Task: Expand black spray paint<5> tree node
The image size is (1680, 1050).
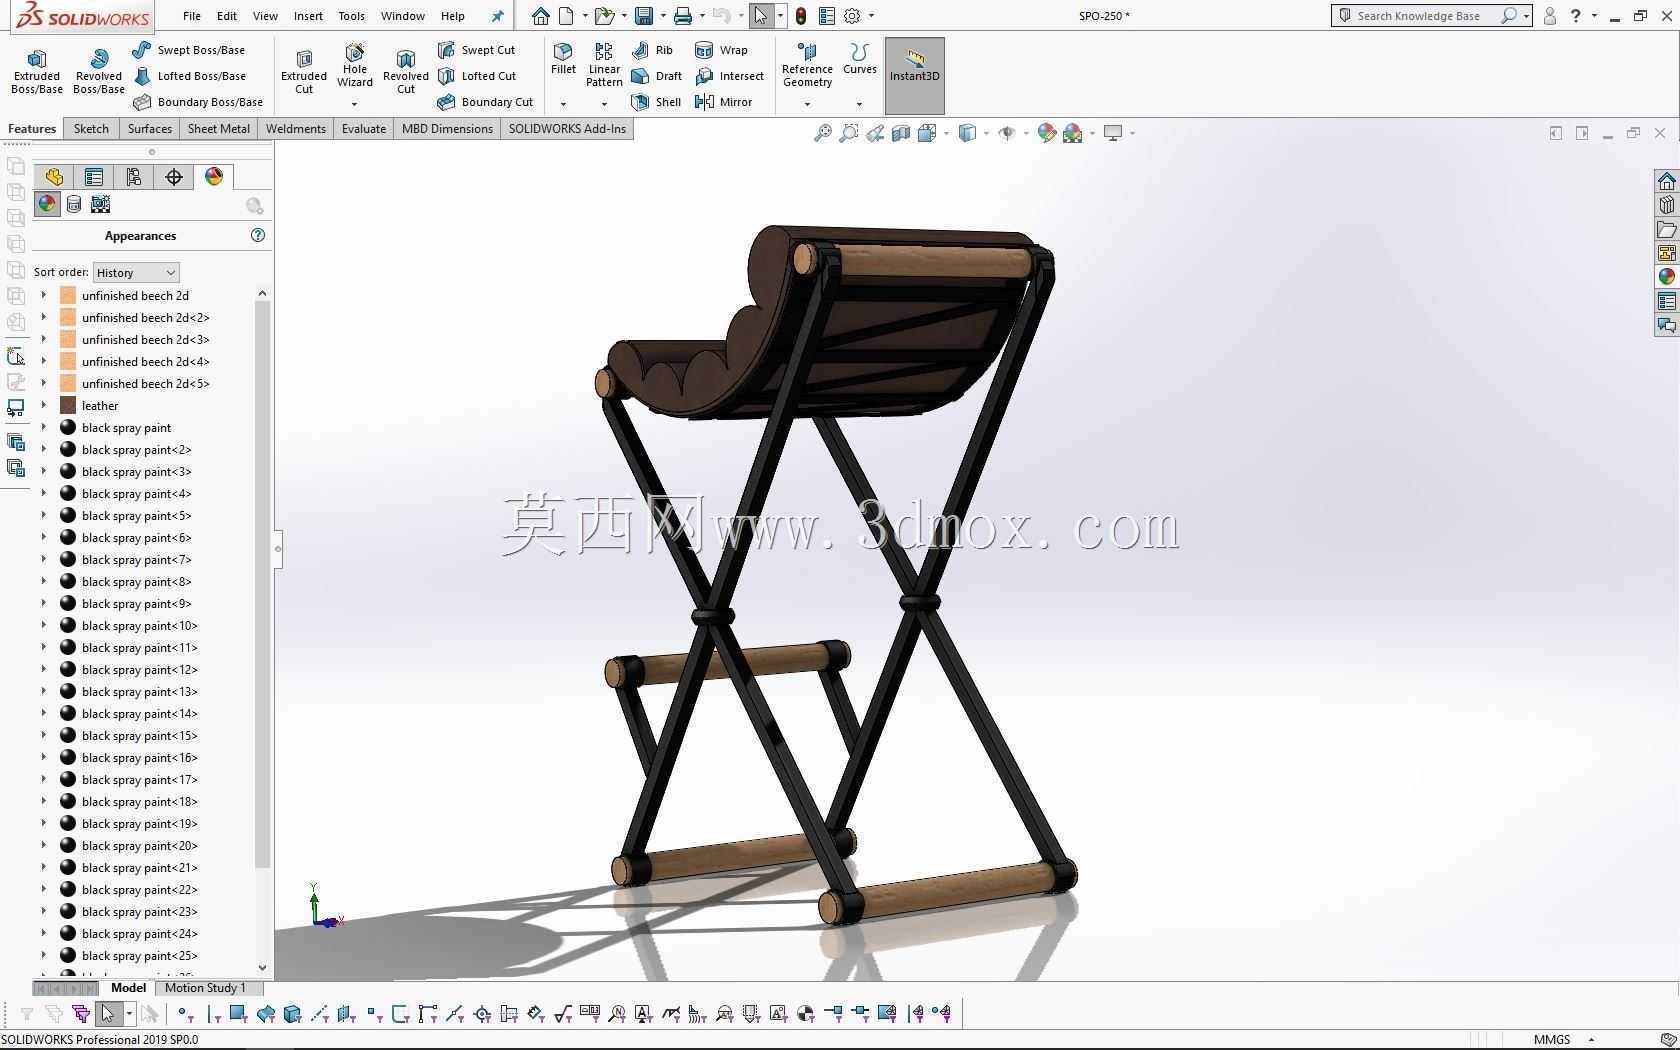Action: [43, 515]
